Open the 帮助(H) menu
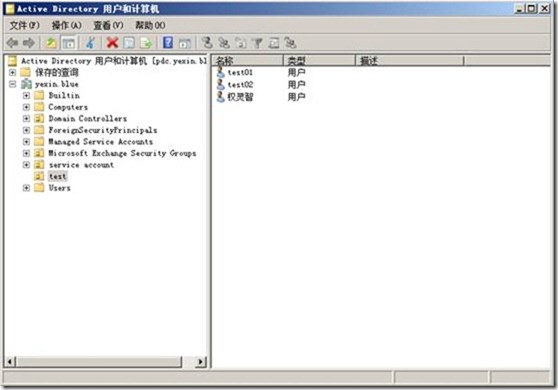 (x=150, y=25)
